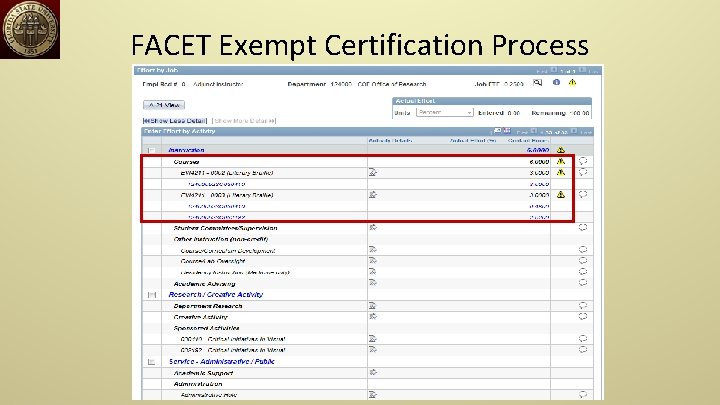
Task: Click the magnifier icon beside Job FTE
Action: click(537, 83)
